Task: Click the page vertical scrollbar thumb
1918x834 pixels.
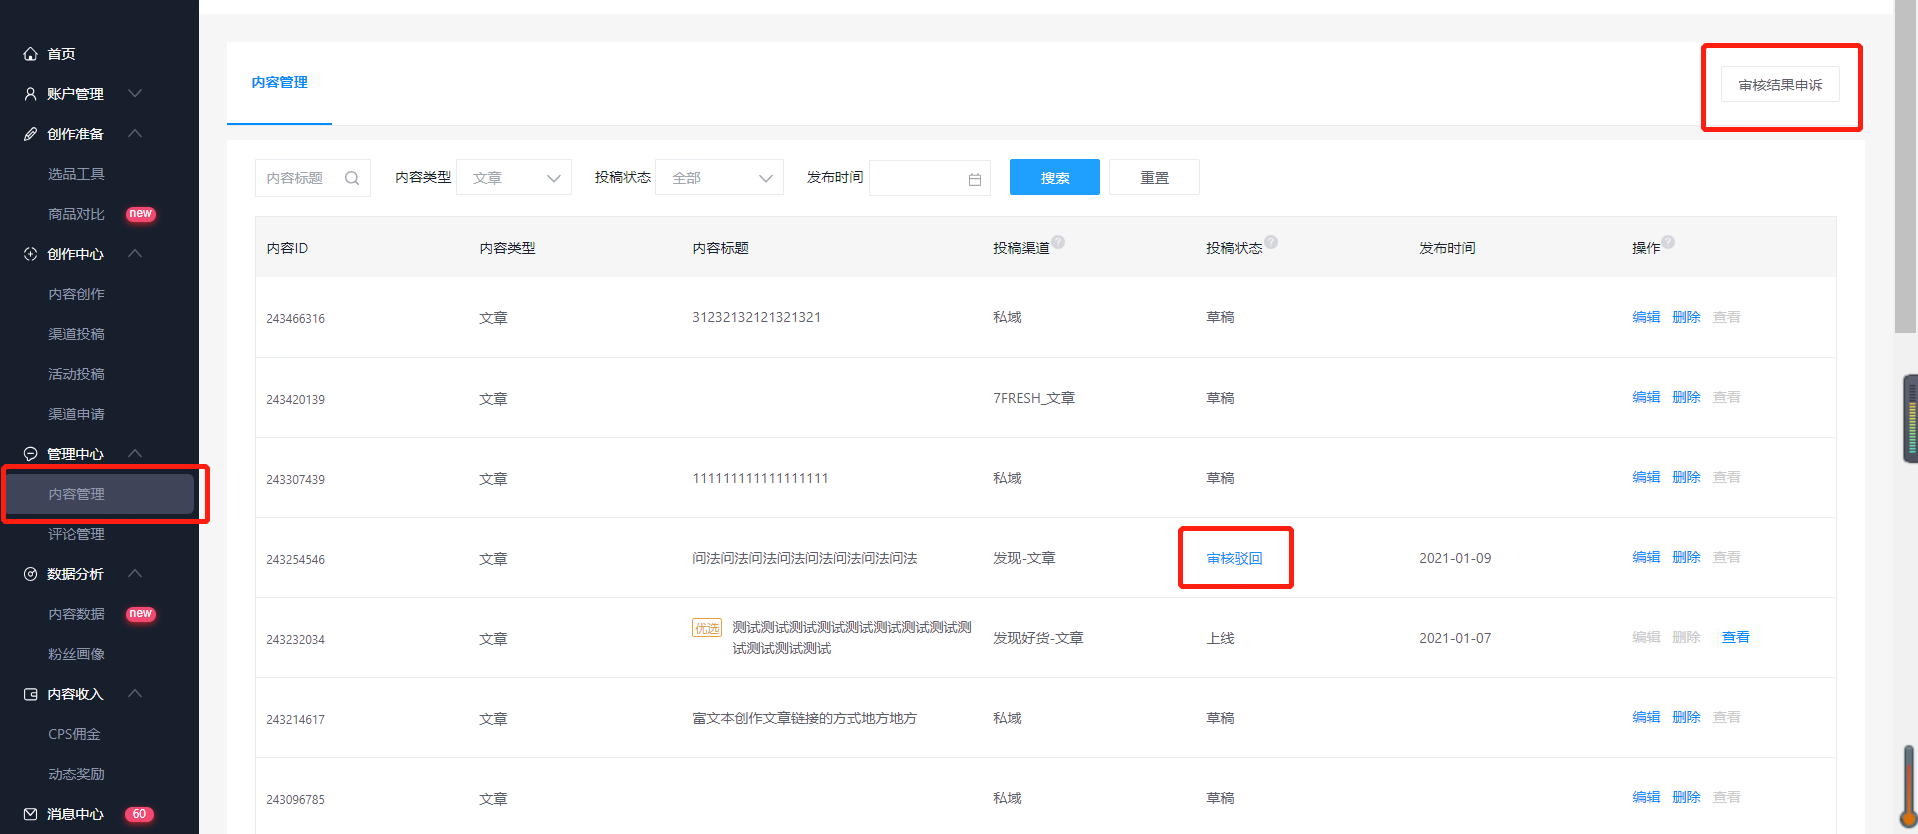Action: tap(1906, 166)
